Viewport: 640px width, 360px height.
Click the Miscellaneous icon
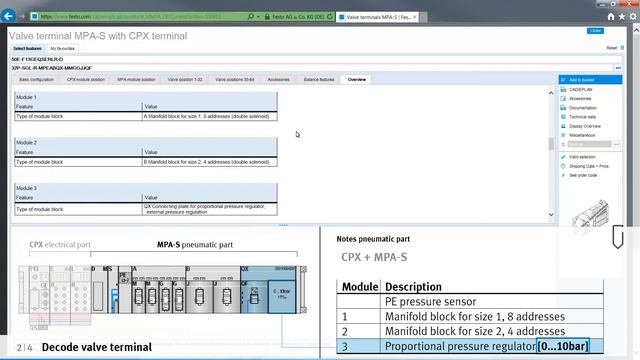pyautogui.click(x=563, y=135)
